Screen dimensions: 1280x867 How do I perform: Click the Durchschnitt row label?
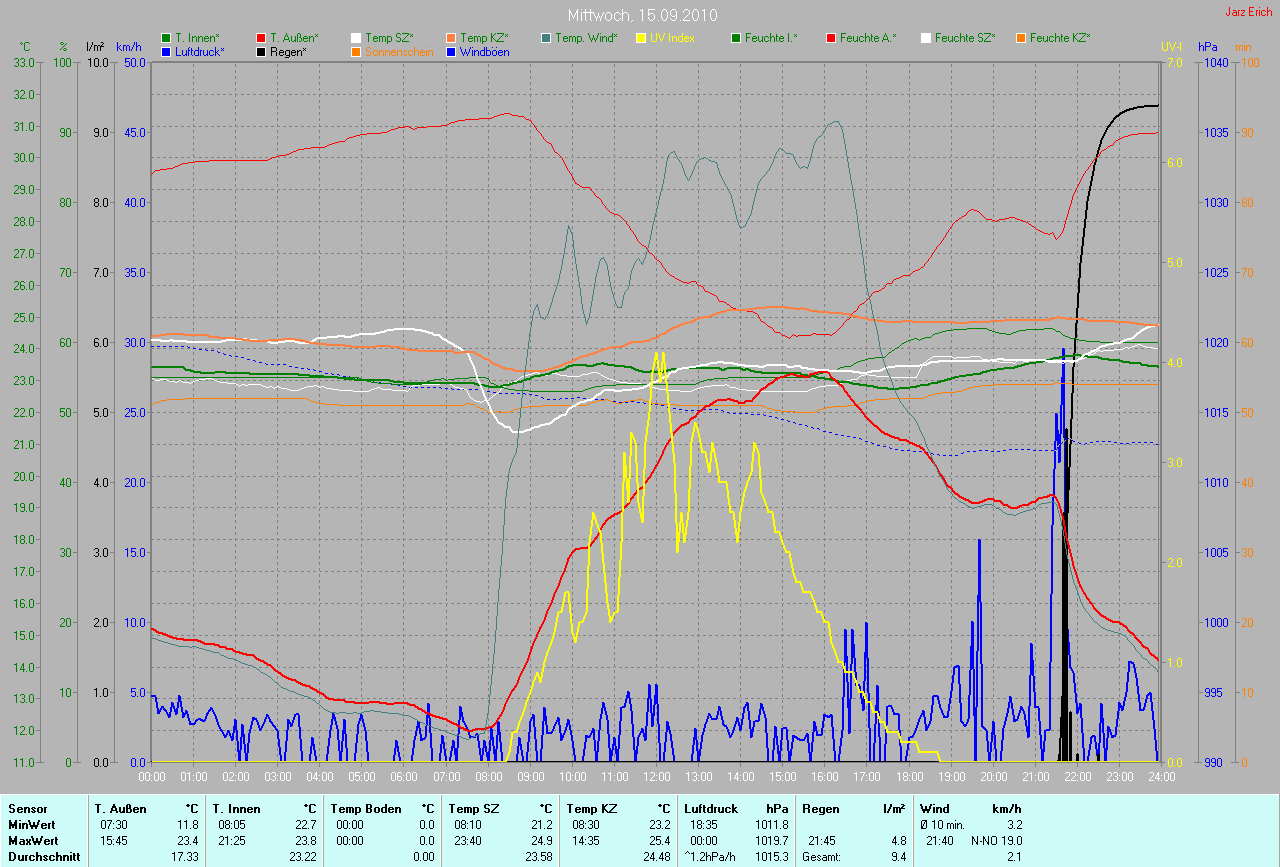[x=43, y=856]
